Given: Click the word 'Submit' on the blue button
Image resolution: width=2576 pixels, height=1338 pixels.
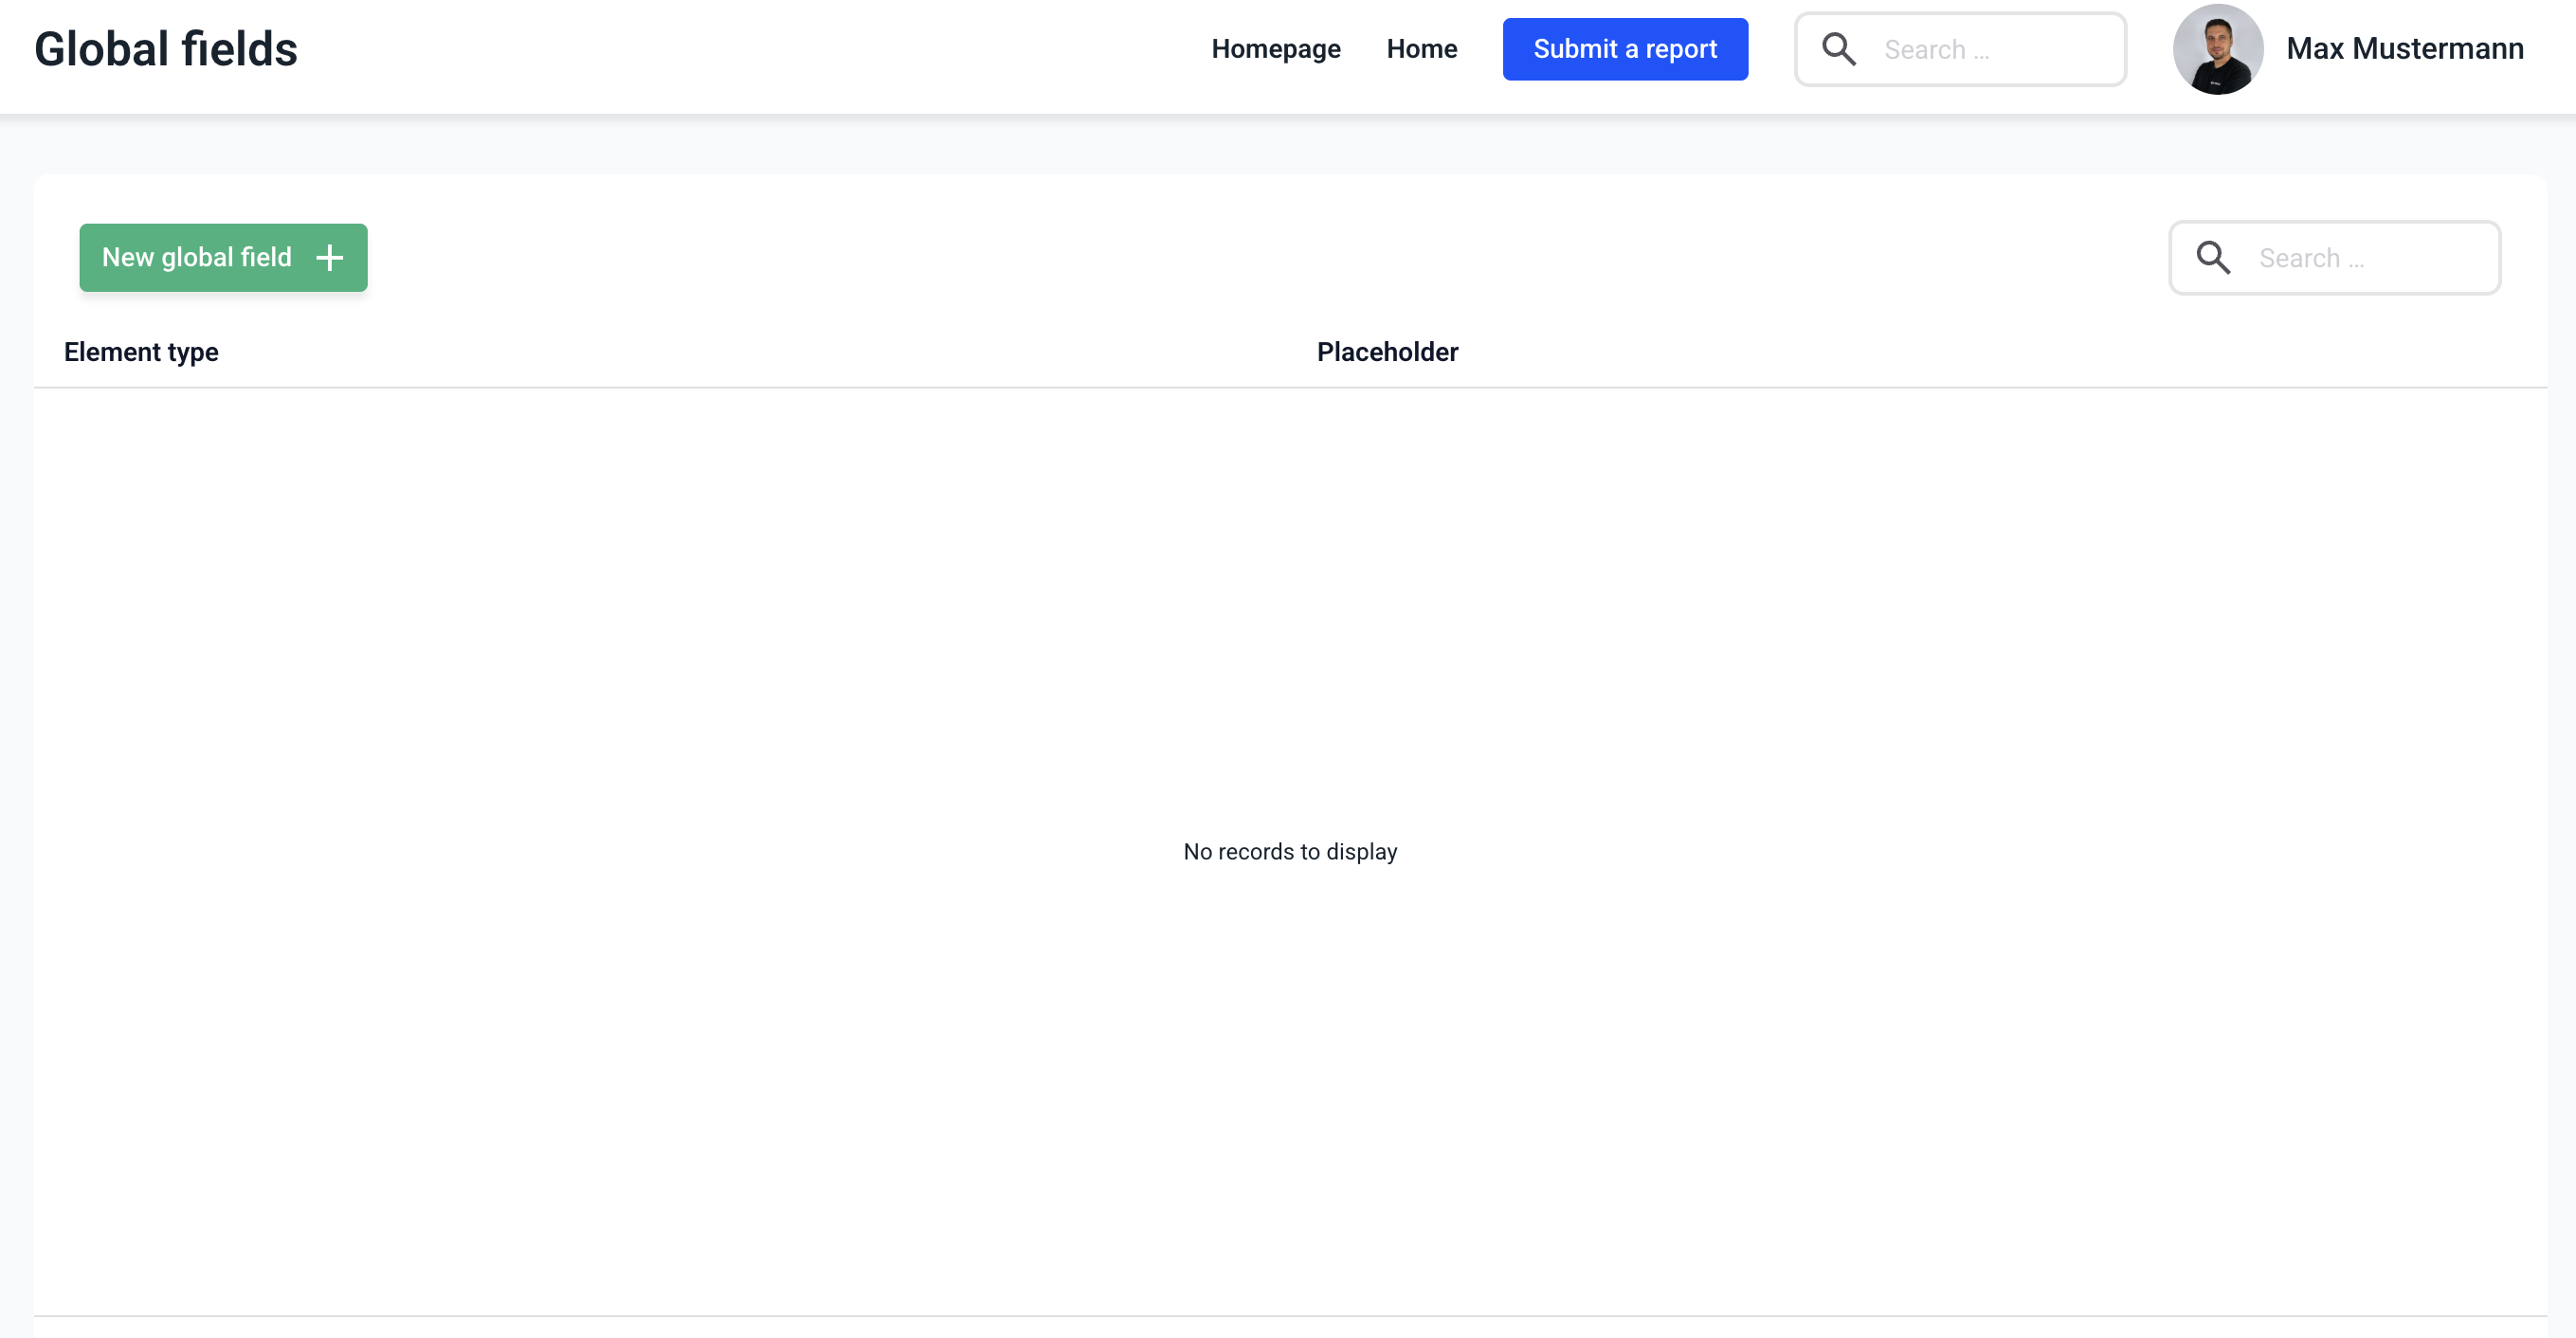Looking at the screenshot, I should pyautogui.click(x=1574, y=49).
